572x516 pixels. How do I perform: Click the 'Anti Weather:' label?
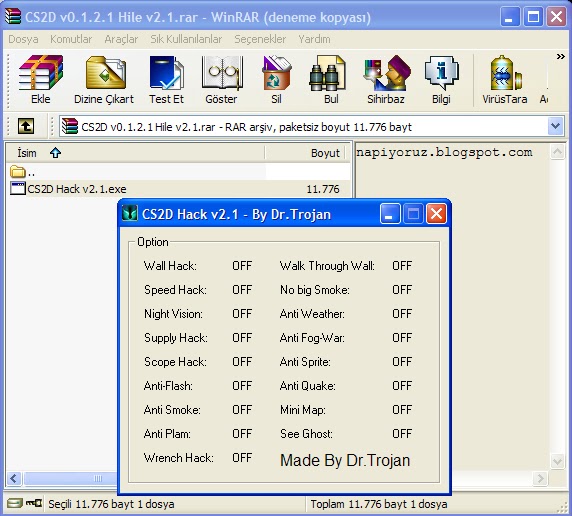click(312, 314)
